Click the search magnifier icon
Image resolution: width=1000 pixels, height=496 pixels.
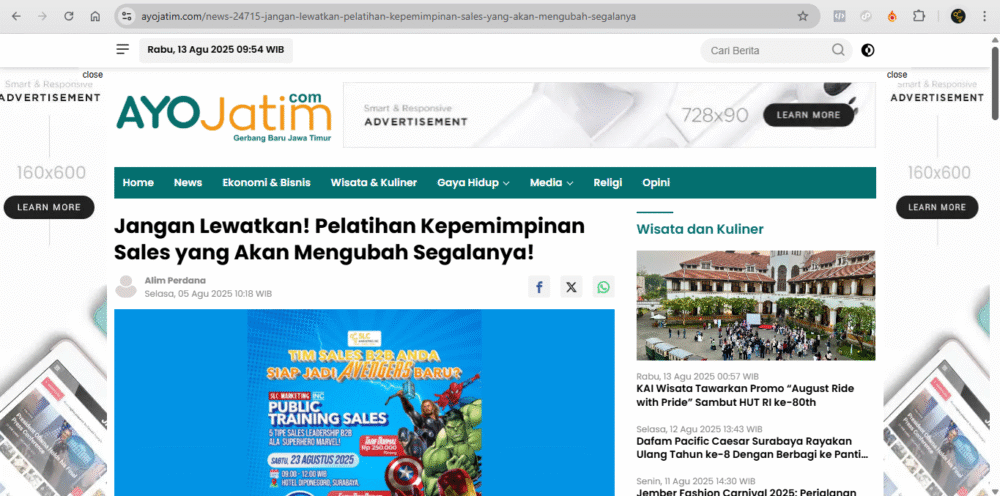tap(838, 50)
